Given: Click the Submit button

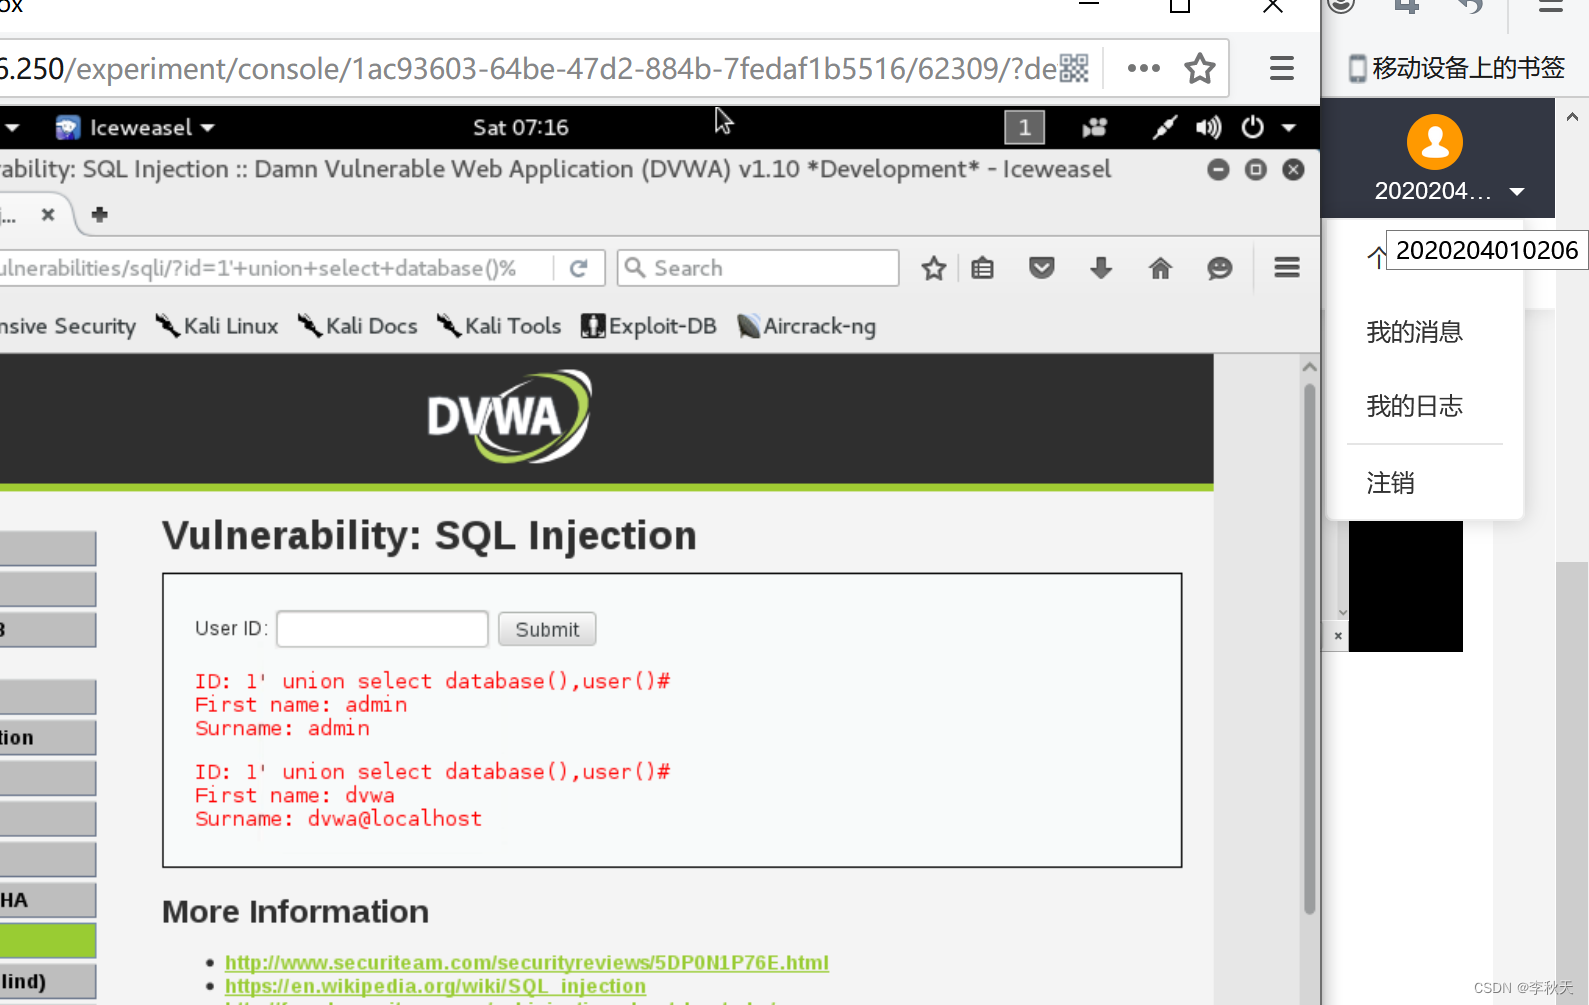Looking at the screenshot, I should tap(547, 629).
